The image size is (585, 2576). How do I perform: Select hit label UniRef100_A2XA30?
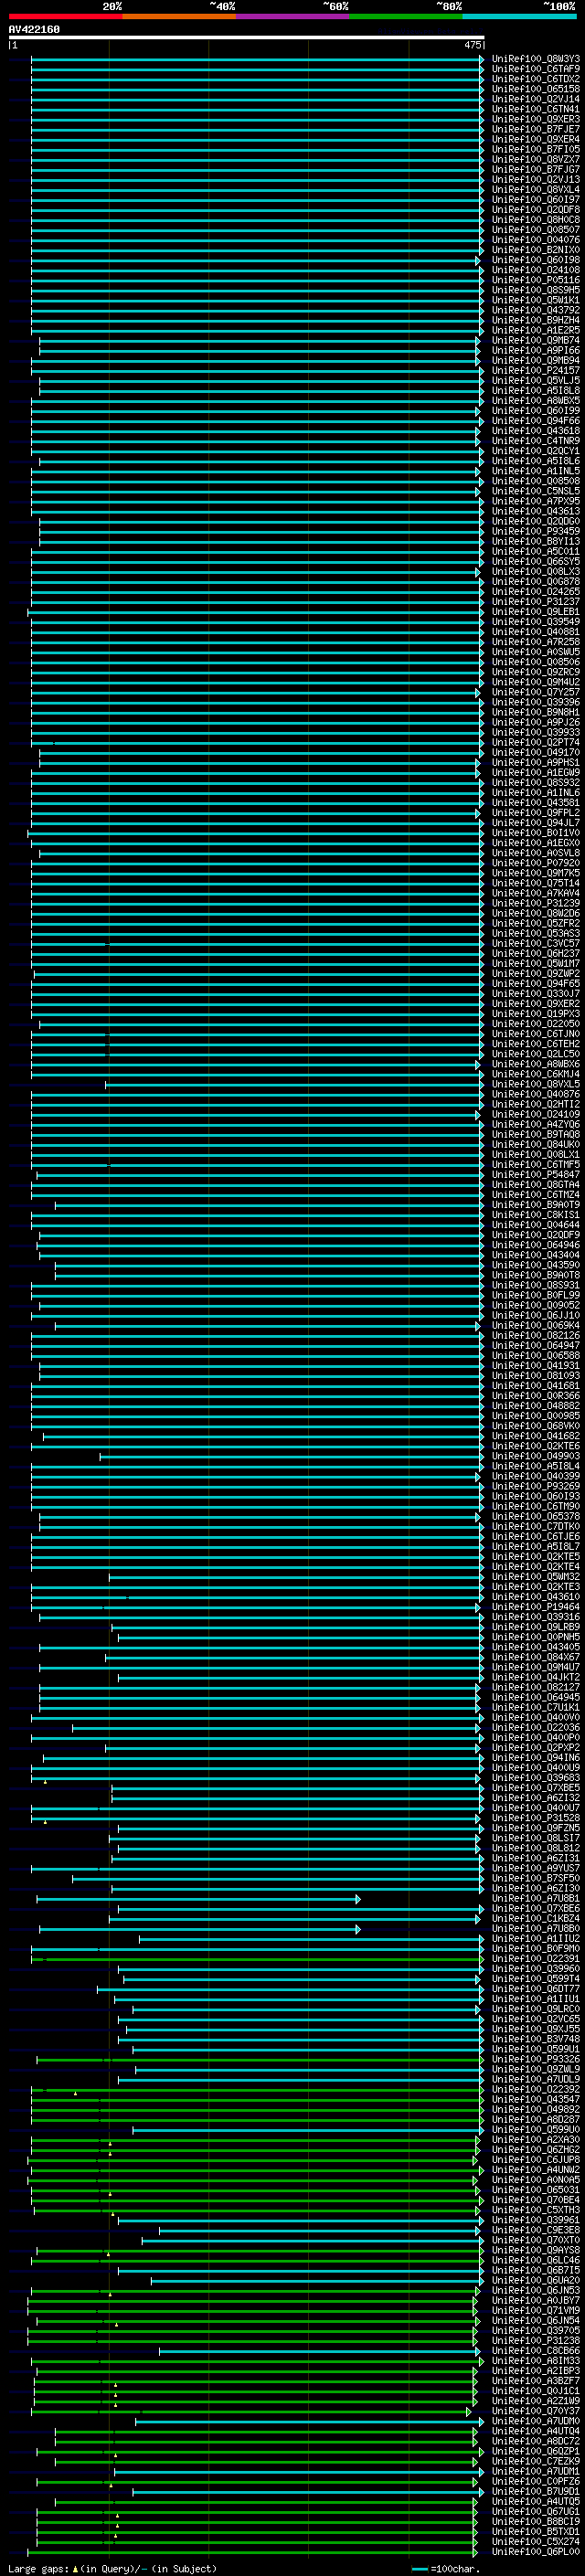point(536,2140)
